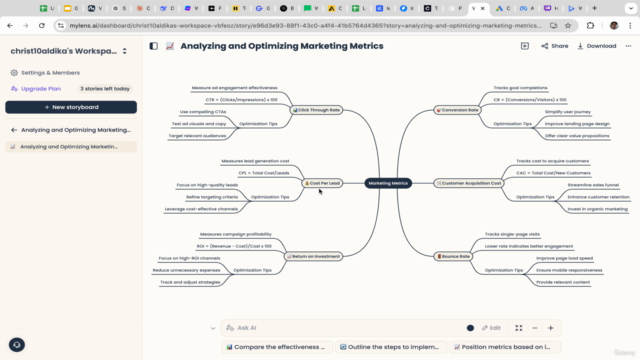Select the Click Through Rate node

316,110
